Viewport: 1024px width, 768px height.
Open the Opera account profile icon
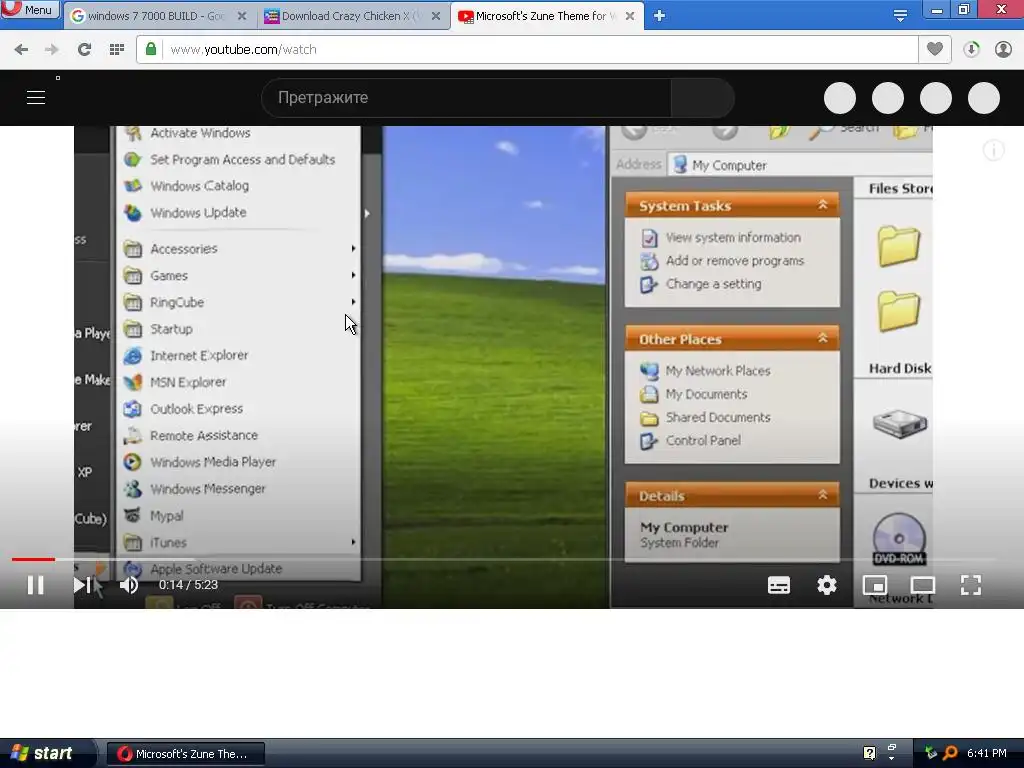[1003, 50]
